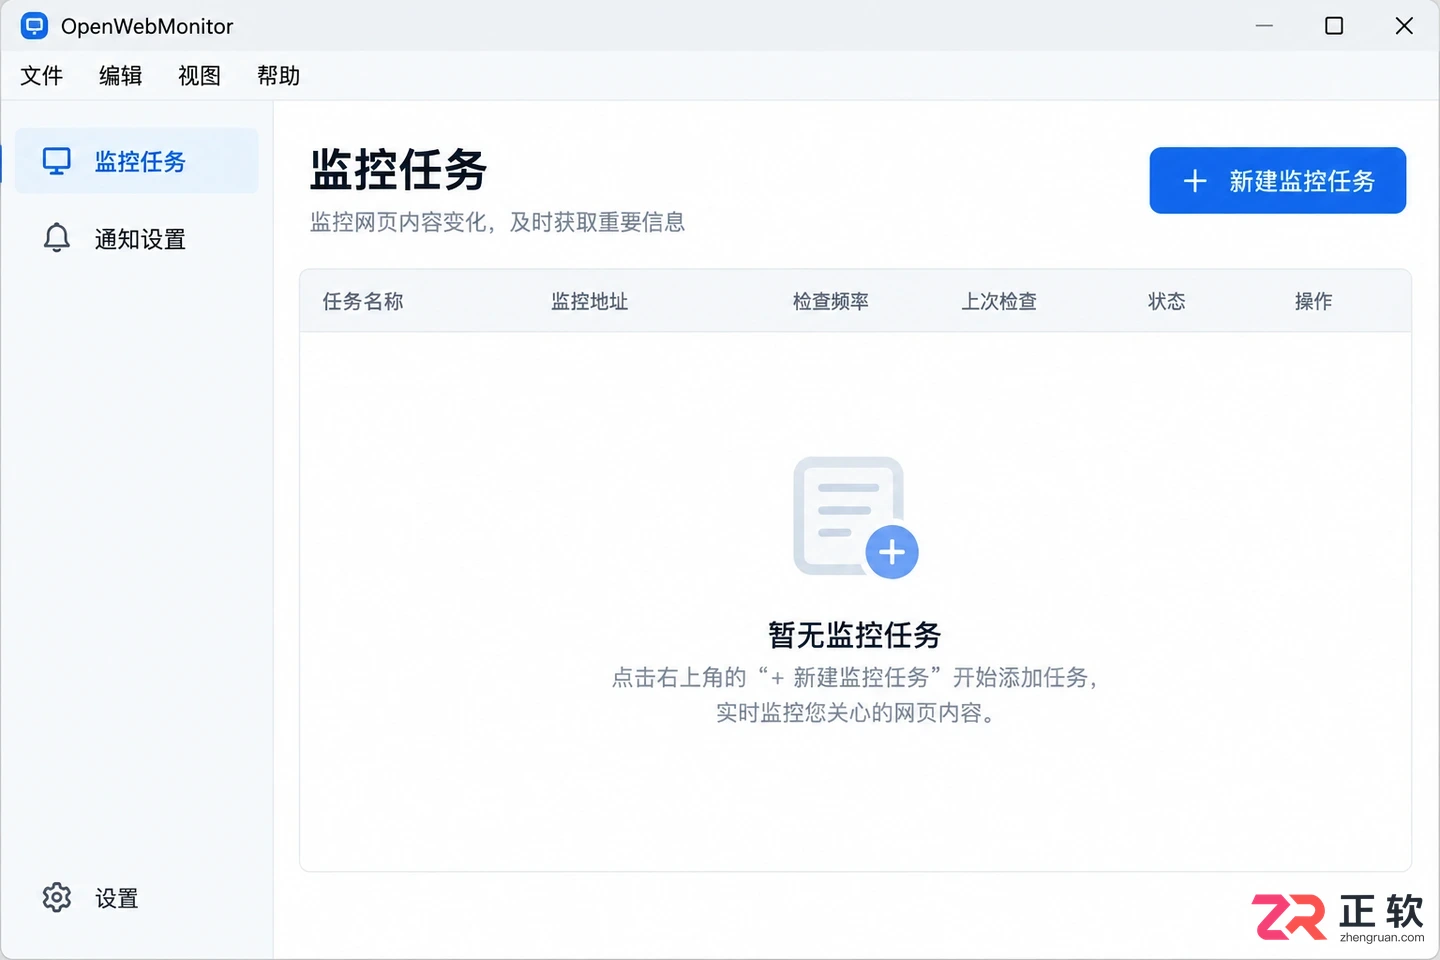Click the bell icon beside 通知设置

click(57, 238)
